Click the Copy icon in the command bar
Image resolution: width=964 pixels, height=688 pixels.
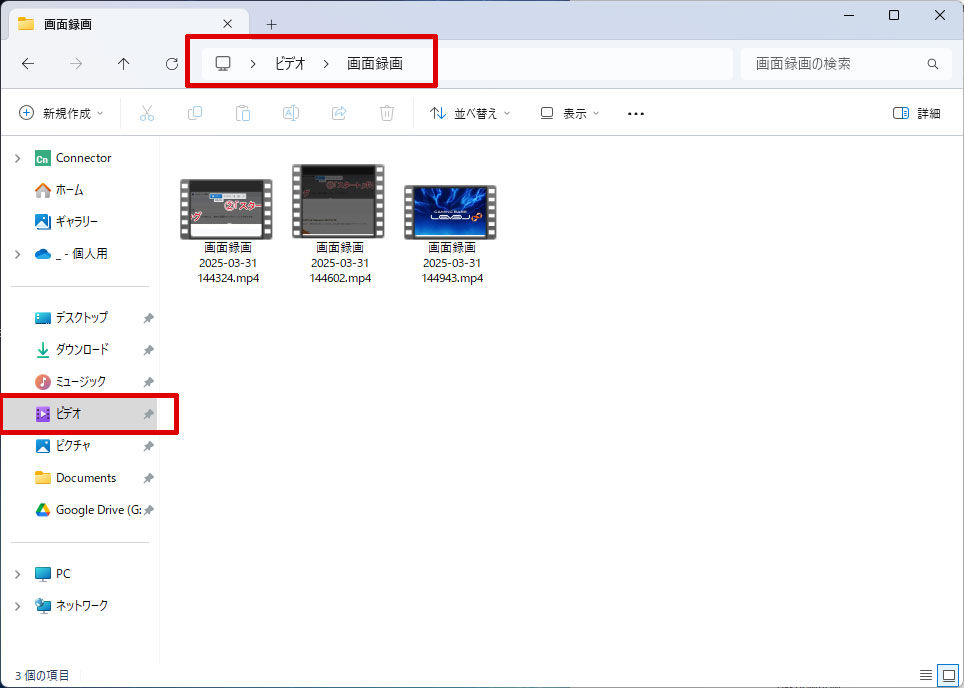(x=194, y=113)
